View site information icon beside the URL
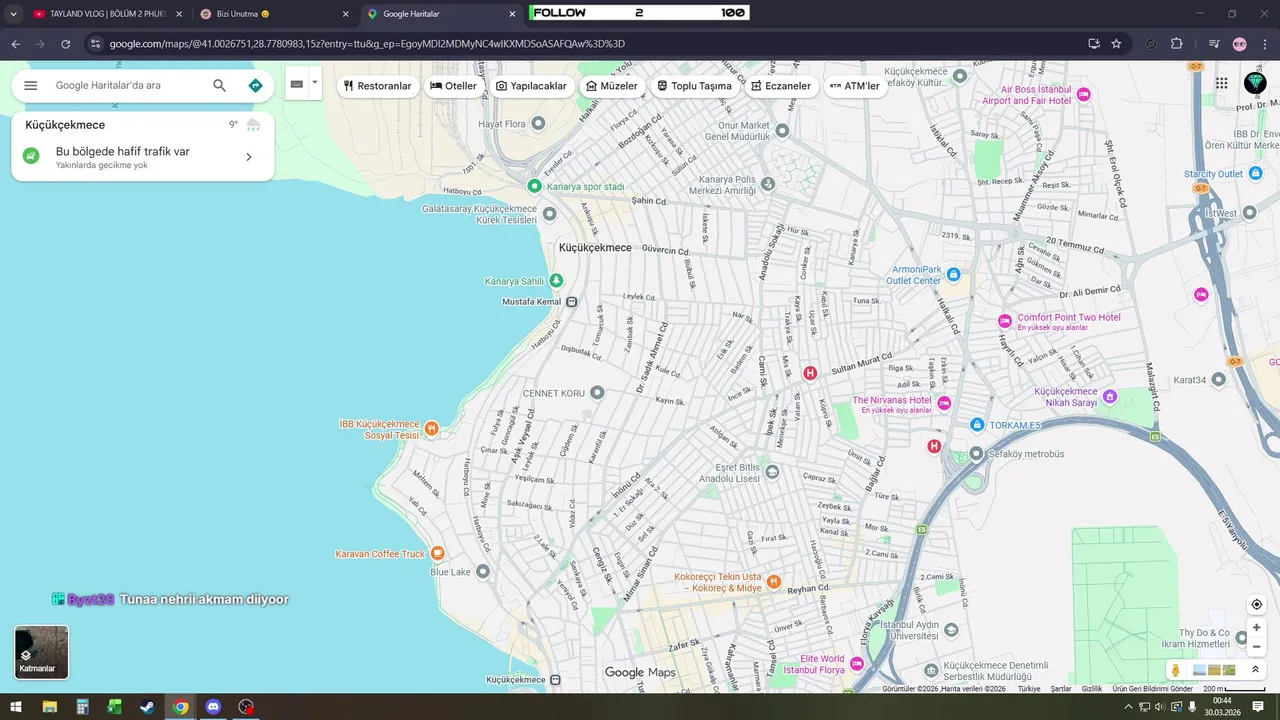Viewport: 1280px width, 720px height. (95, 44)
